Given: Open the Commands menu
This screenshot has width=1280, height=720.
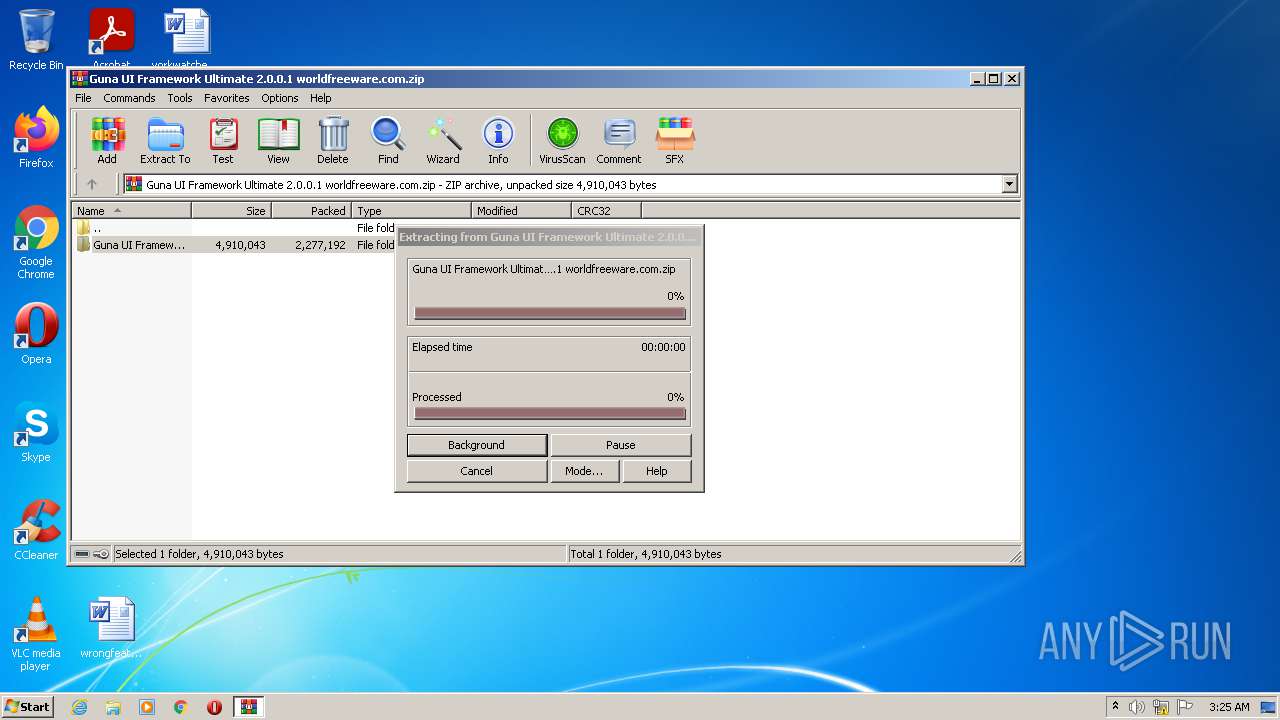Looking at the screenshot, I should click(x=129, y=98).
